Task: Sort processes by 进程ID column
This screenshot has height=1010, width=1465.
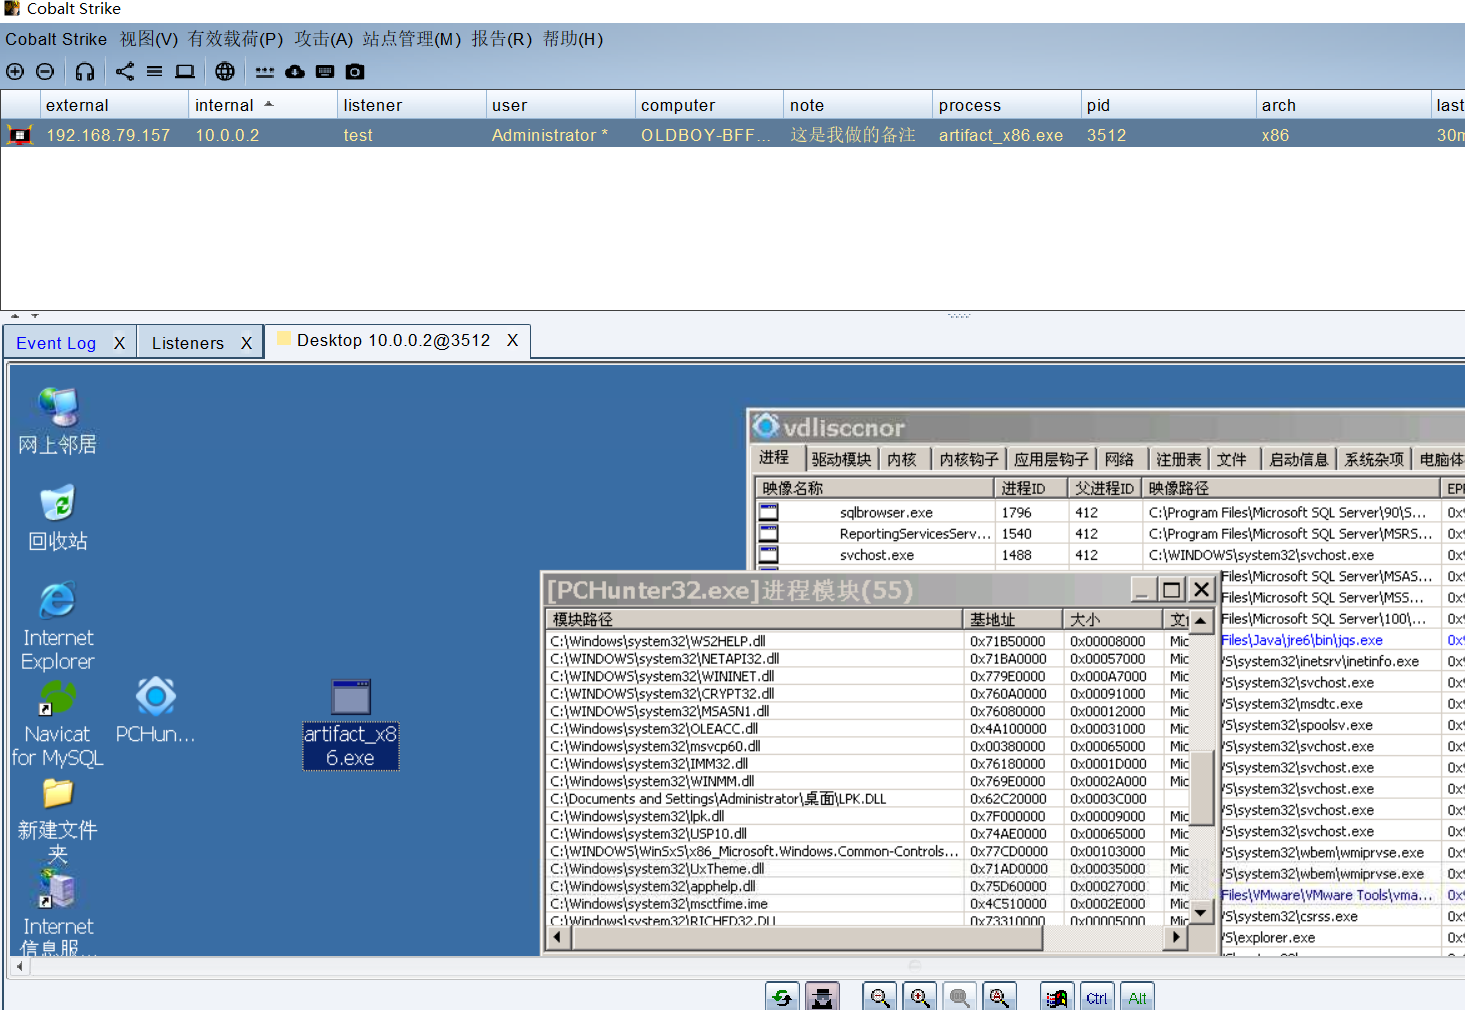Action: (x=1030, y=488)
